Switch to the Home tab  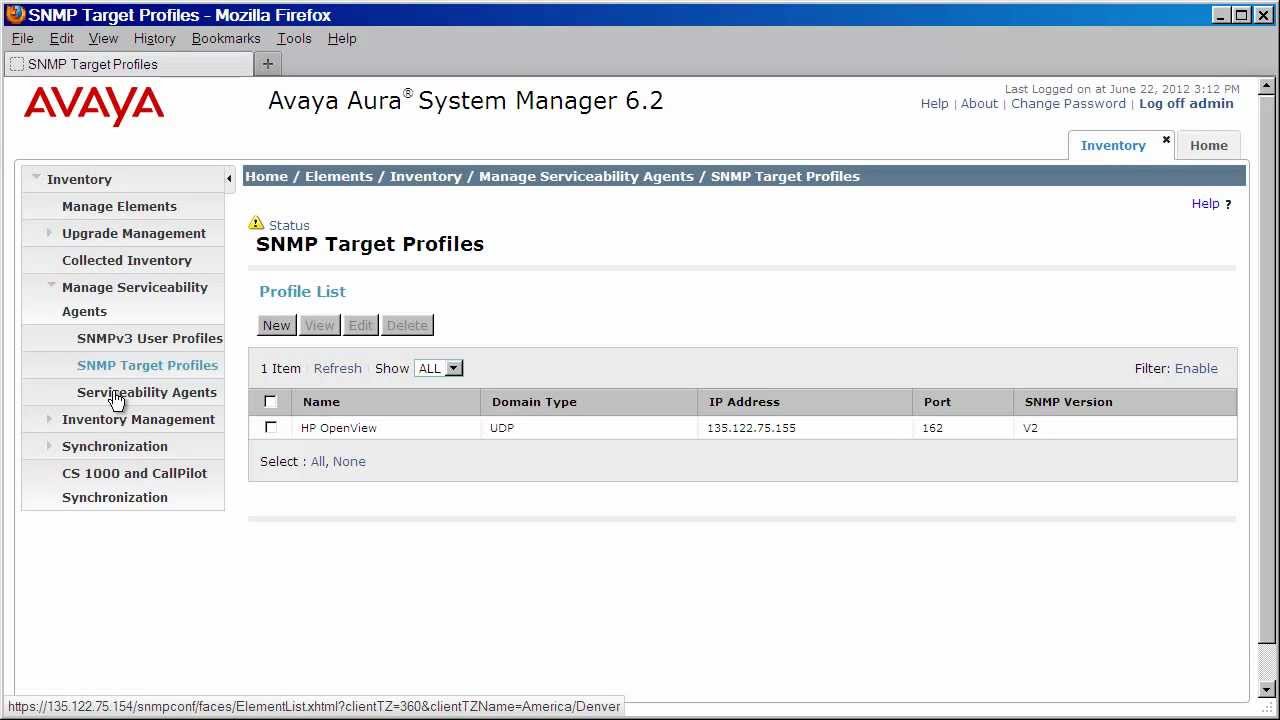pyautogui.click(x=1208, y=145)
